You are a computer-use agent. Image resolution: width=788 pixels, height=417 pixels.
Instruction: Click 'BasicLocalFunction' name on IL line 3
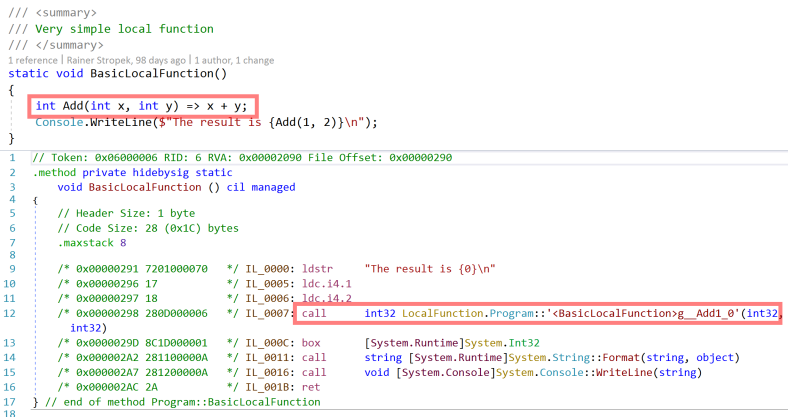145,187
